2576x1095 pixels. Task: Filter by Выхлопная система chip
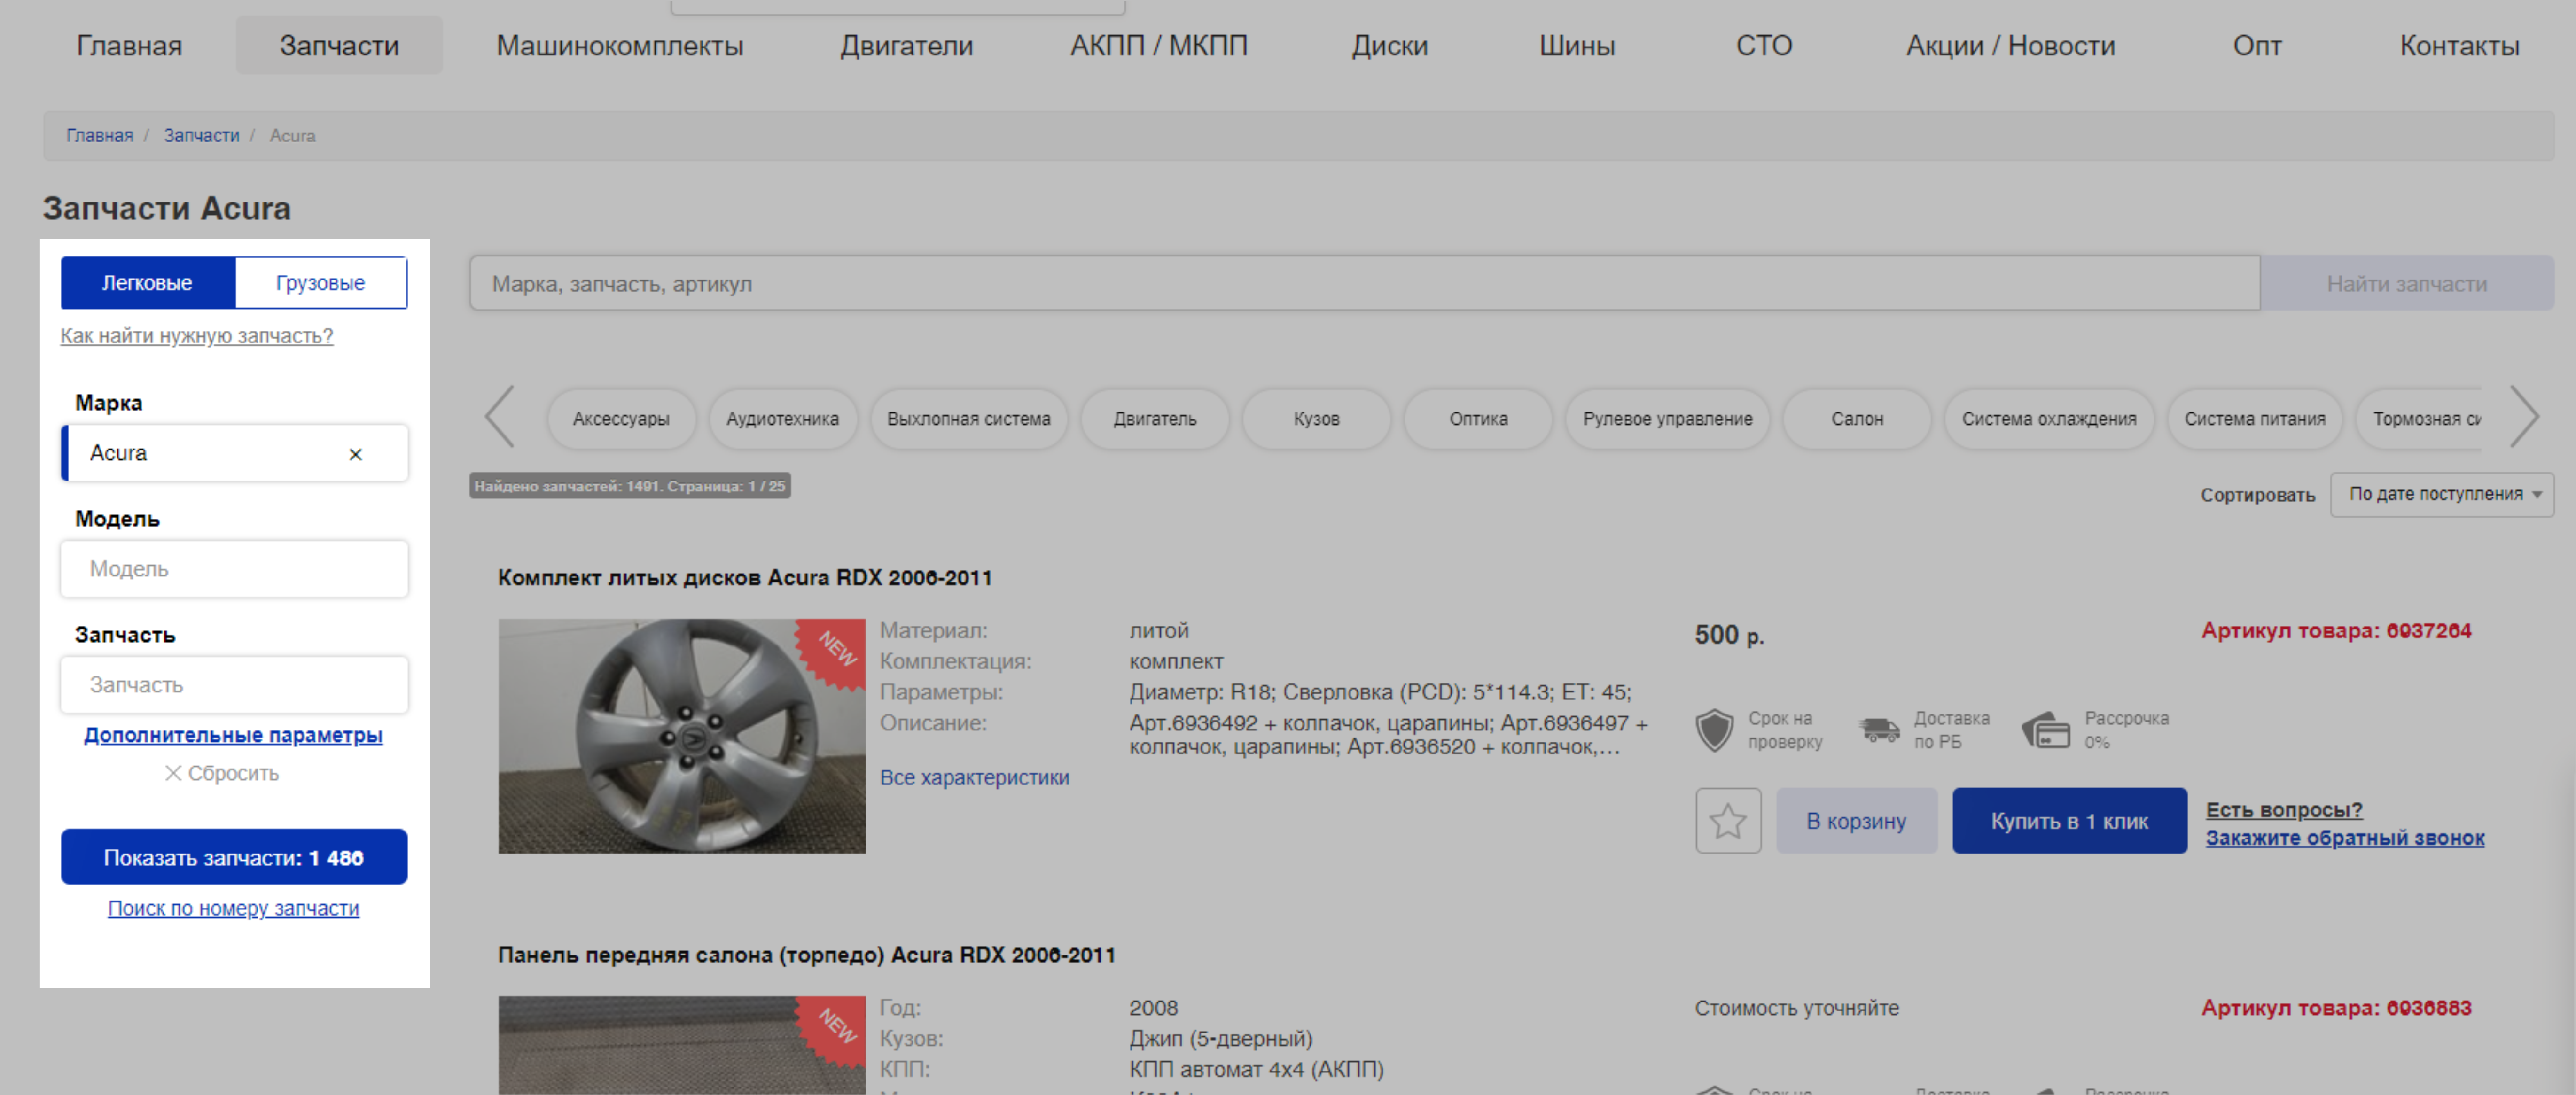[x=969, y=419]
